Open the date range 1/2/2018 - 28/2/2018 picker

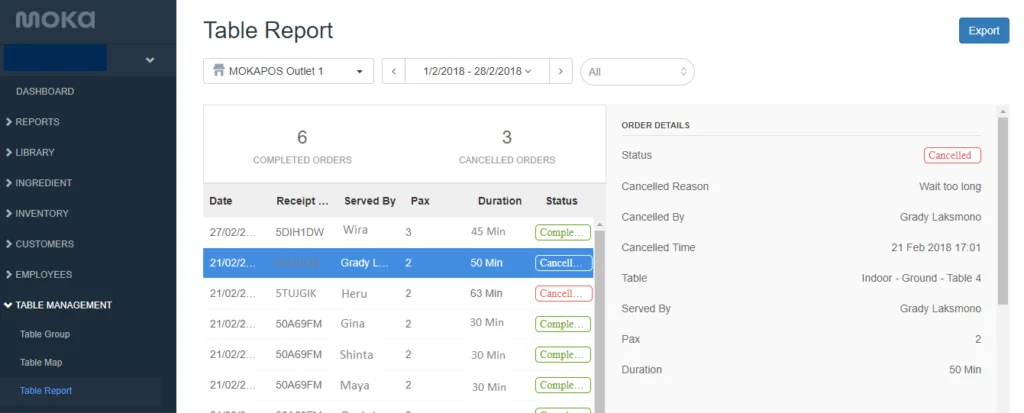click(x=477, y=71)
